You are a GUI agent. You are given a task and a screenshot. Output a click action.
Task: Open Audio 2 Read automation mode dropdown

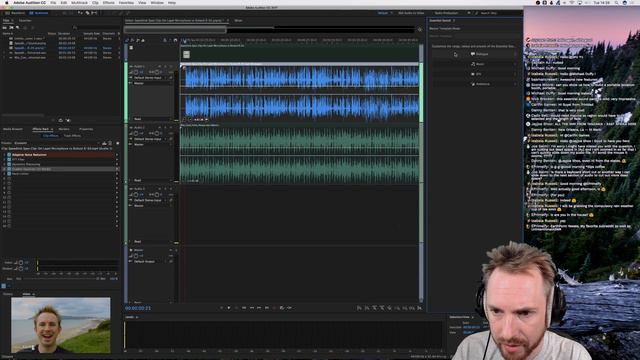(151, 180)
